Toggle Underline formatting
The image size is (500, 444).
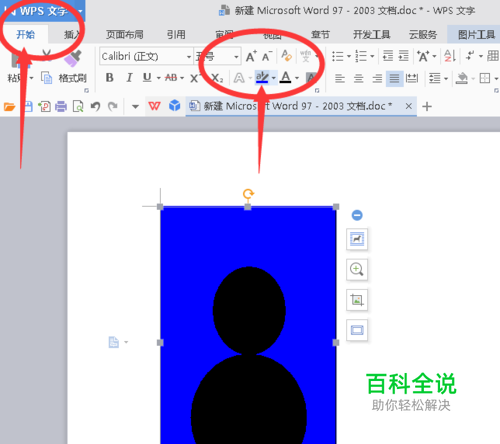(147, 78)
